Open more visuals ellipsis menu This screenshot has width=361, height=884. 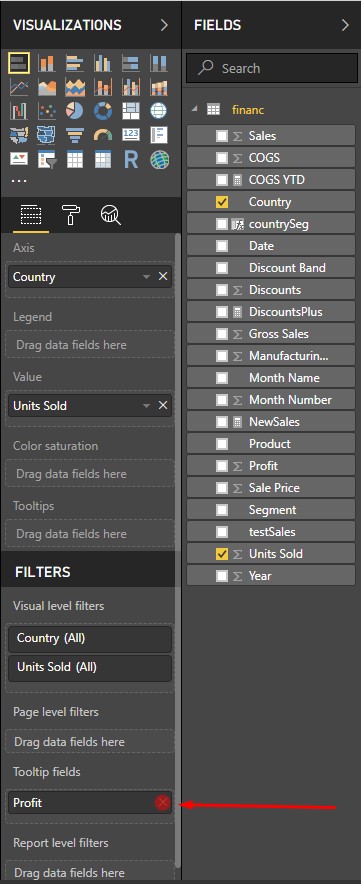tap(19, 181)
